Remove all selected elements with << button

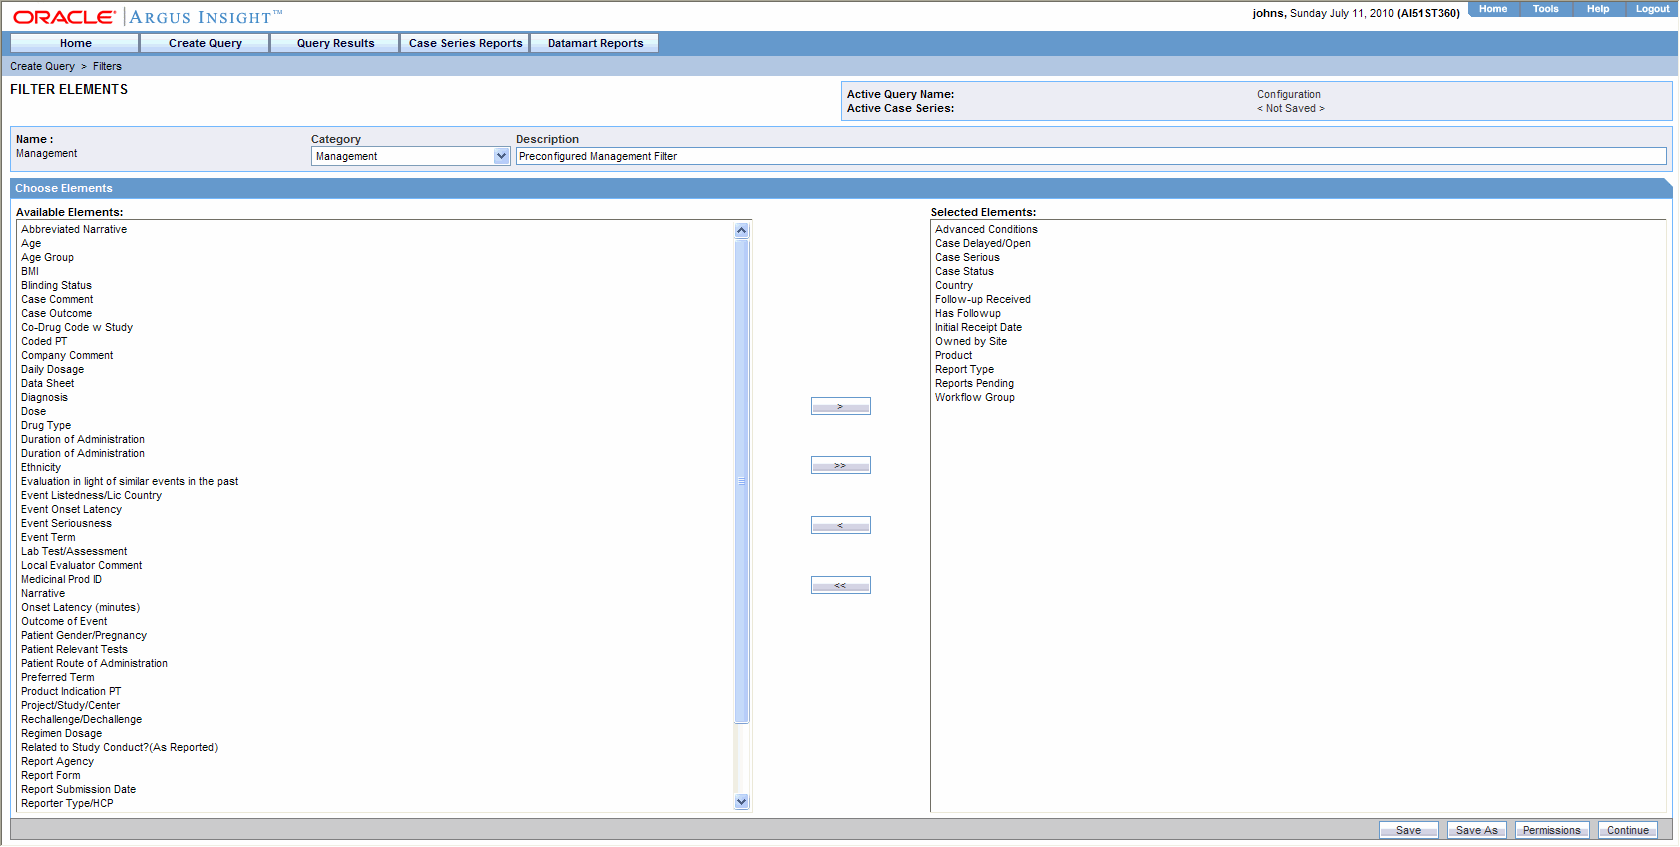(x=840, y=585)
